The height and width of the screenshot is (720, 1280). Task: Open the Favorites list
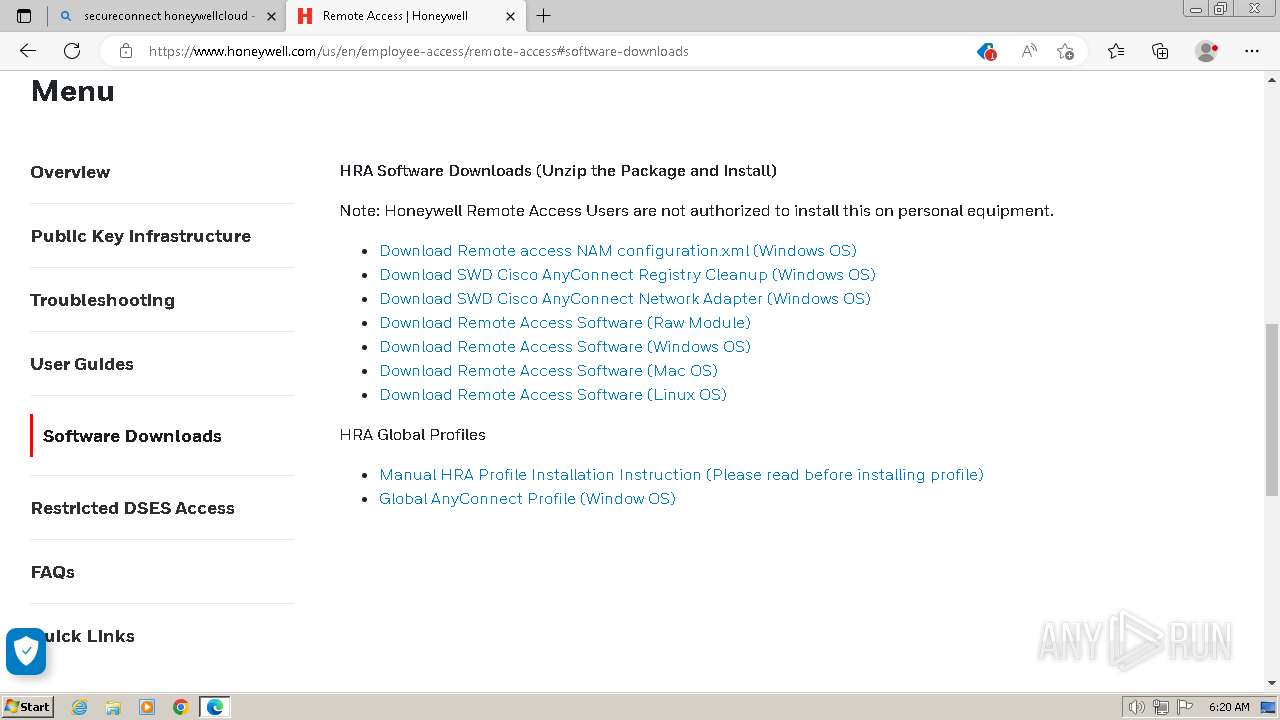tap(1116, 51)
